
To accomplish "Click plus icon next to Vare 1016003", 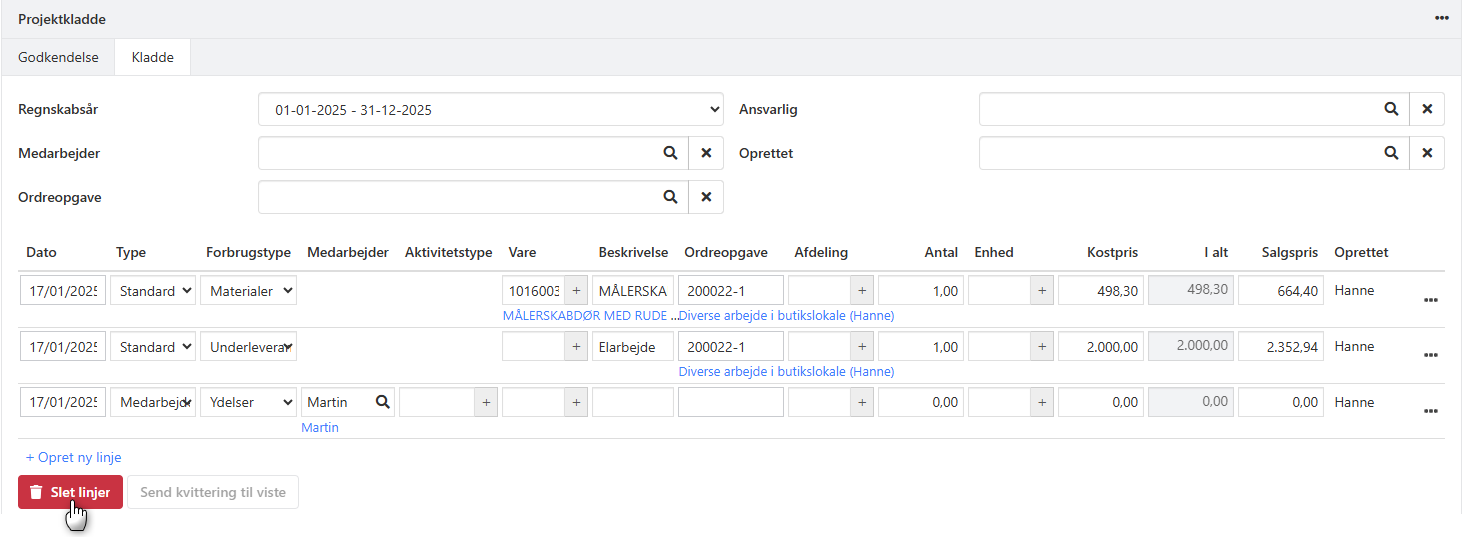I will click(576, 291).
